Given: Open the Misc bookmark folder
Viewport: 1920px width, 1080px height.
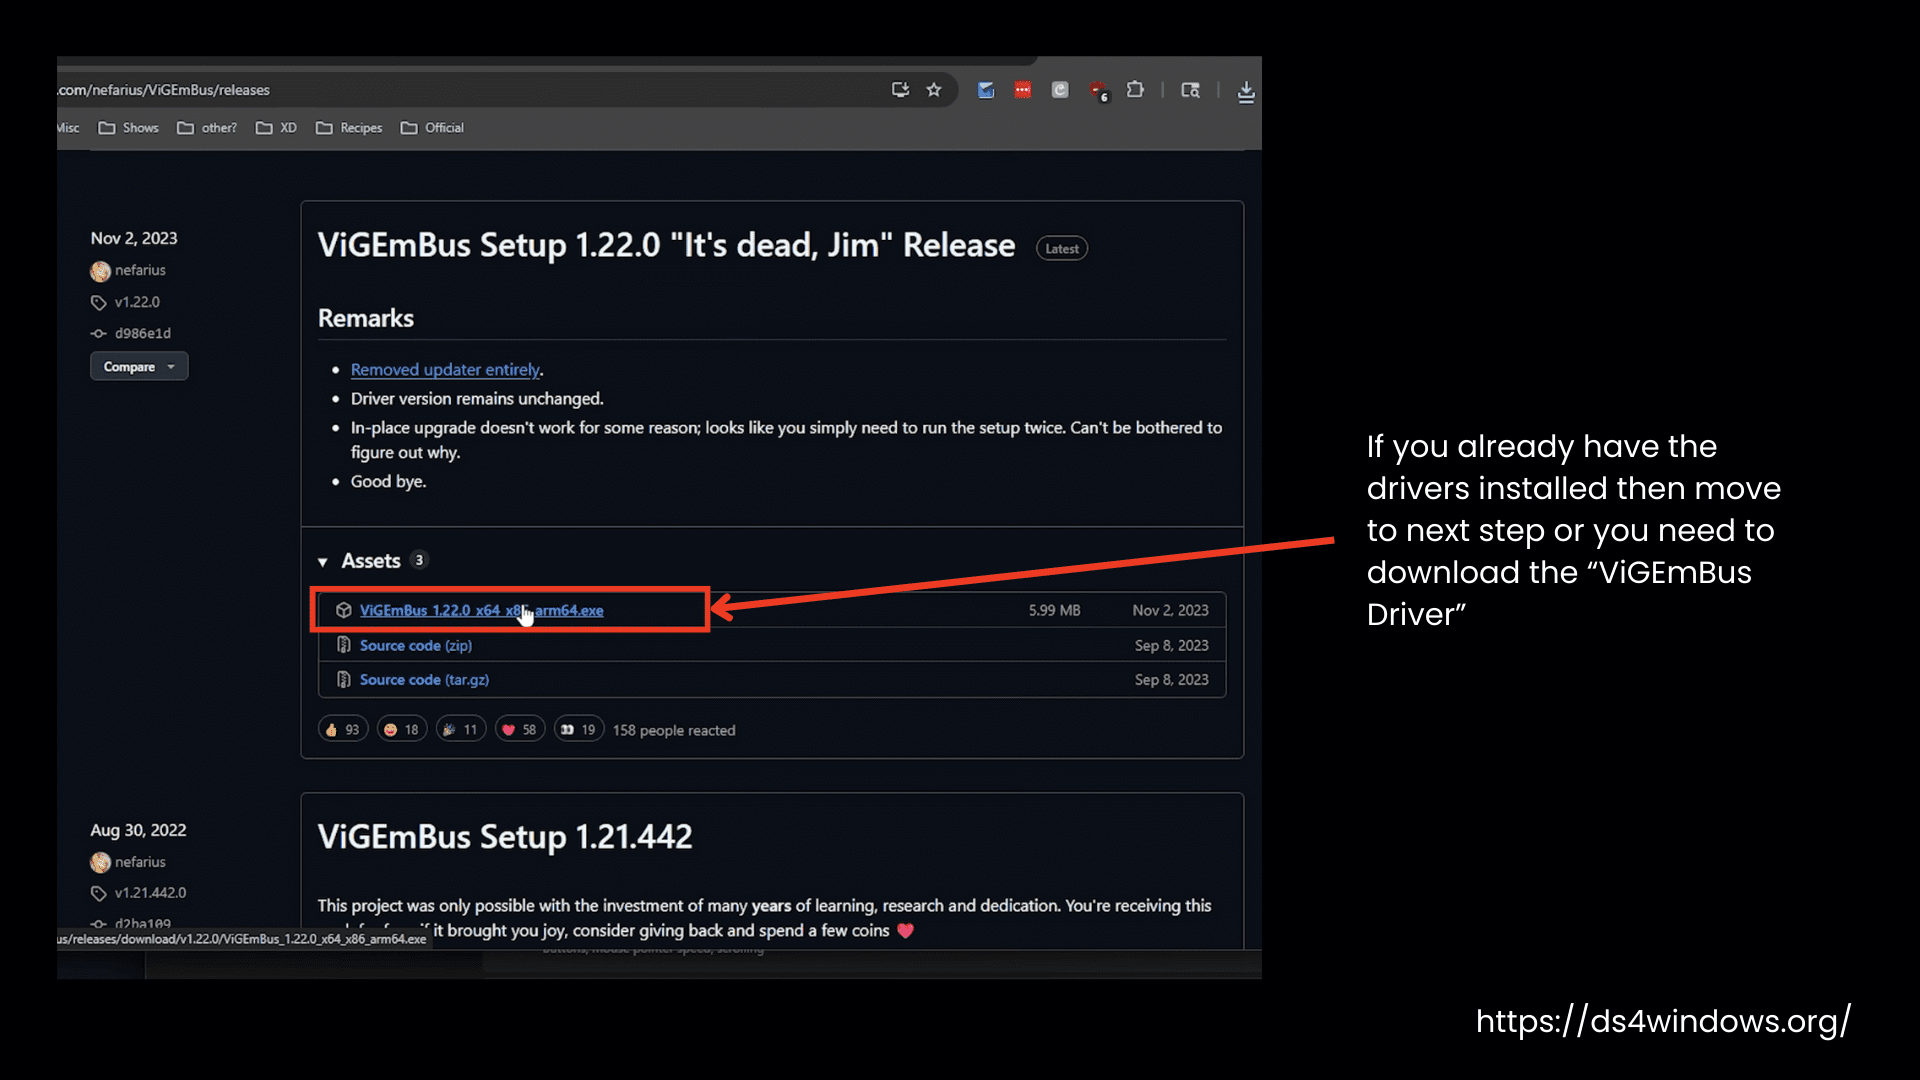Looking at the screenshot, I should [x=68, y=128].
